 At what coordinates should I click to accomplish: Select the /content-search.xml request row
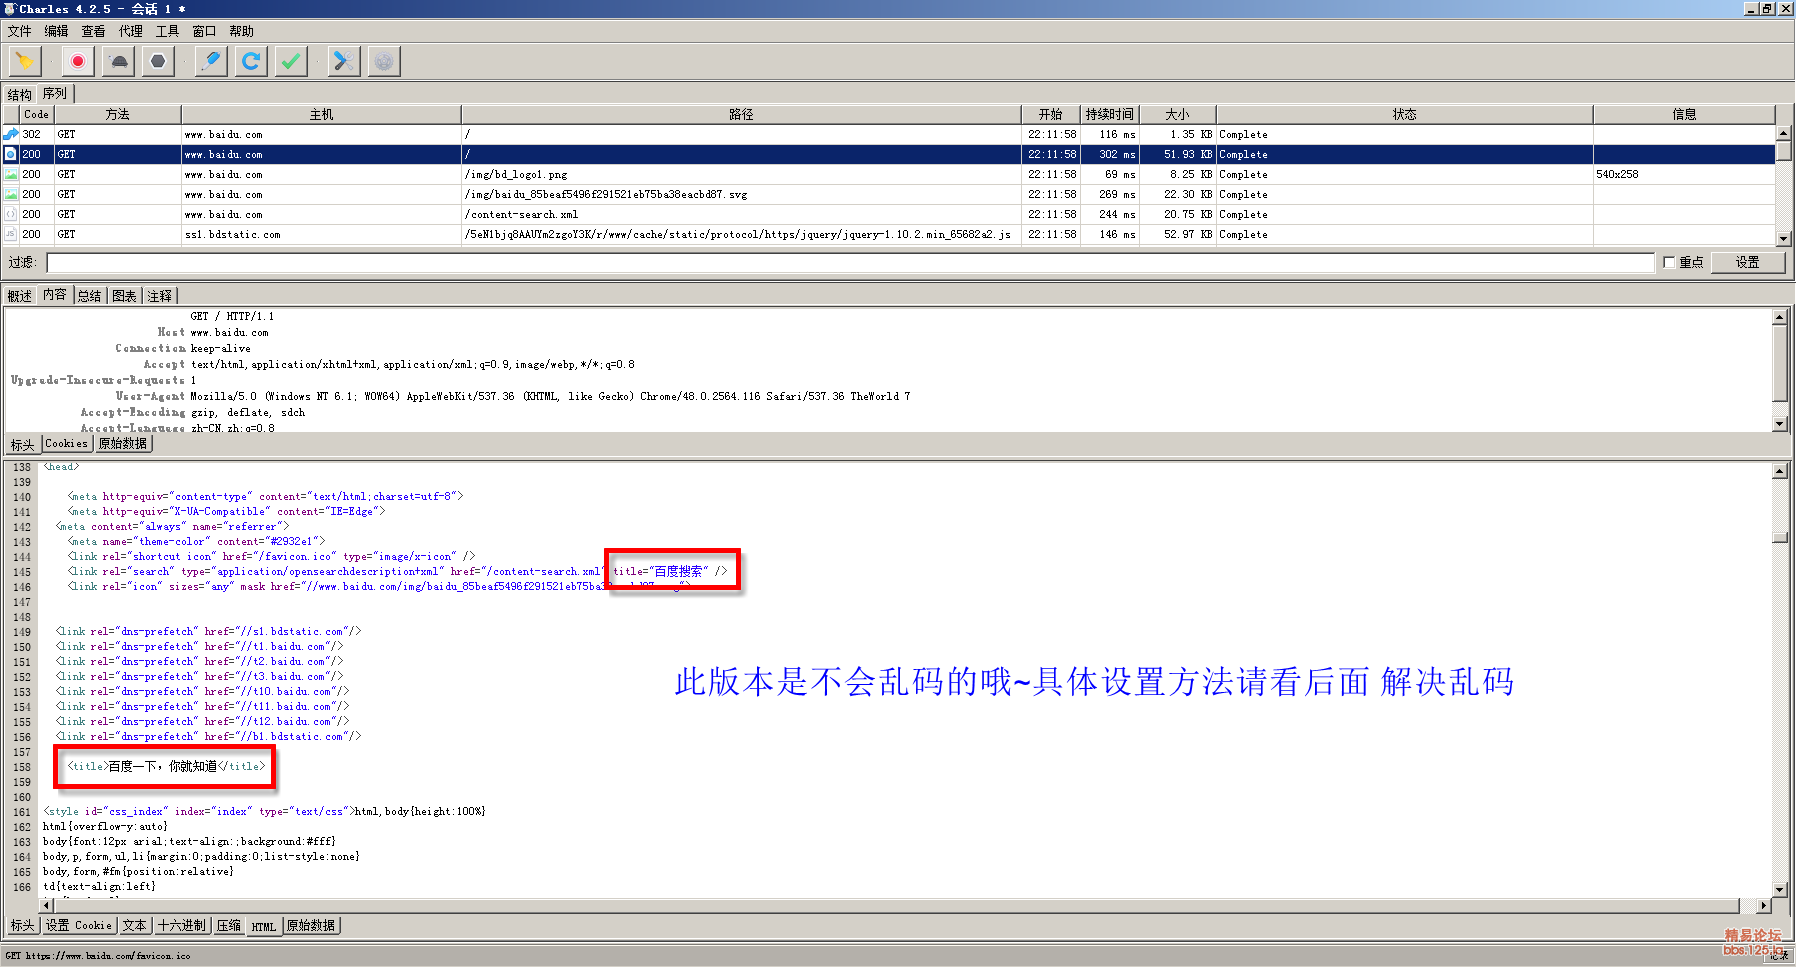888,214
